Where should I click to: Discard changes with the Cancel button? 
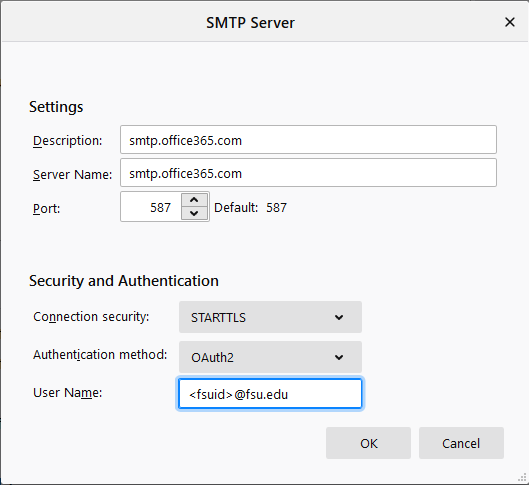(461, 443)
